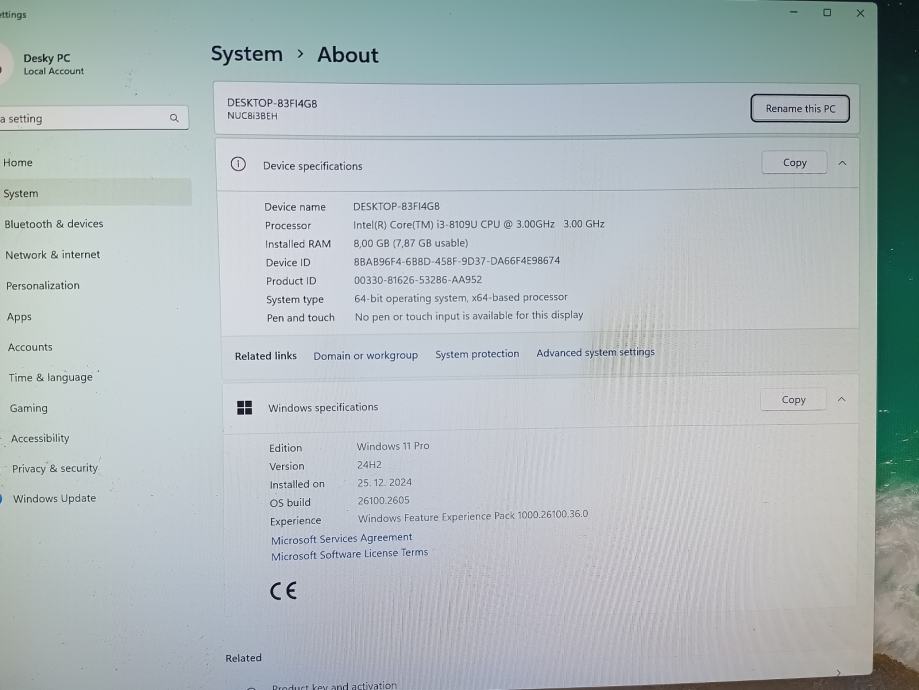Image resolution: width=919 pixels, height=690 pixels.
Task: Select the Windows Feature Experience Pack value
Action: [x=473, y=516]
